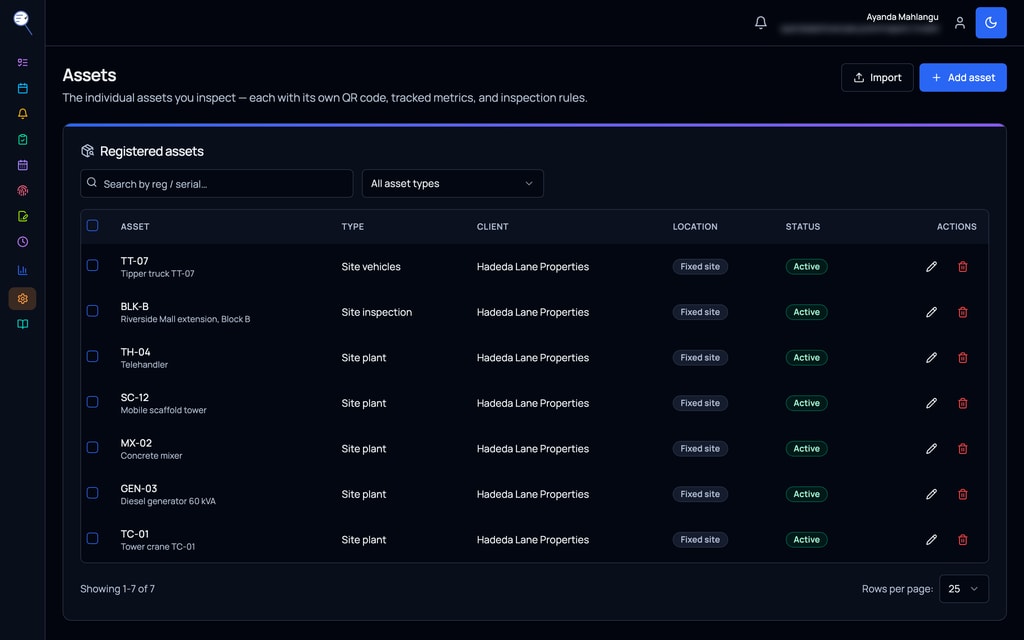1024x640 pixels.
Task: Edit the TC-01 Tower crane asset
Action: point(931,539)
